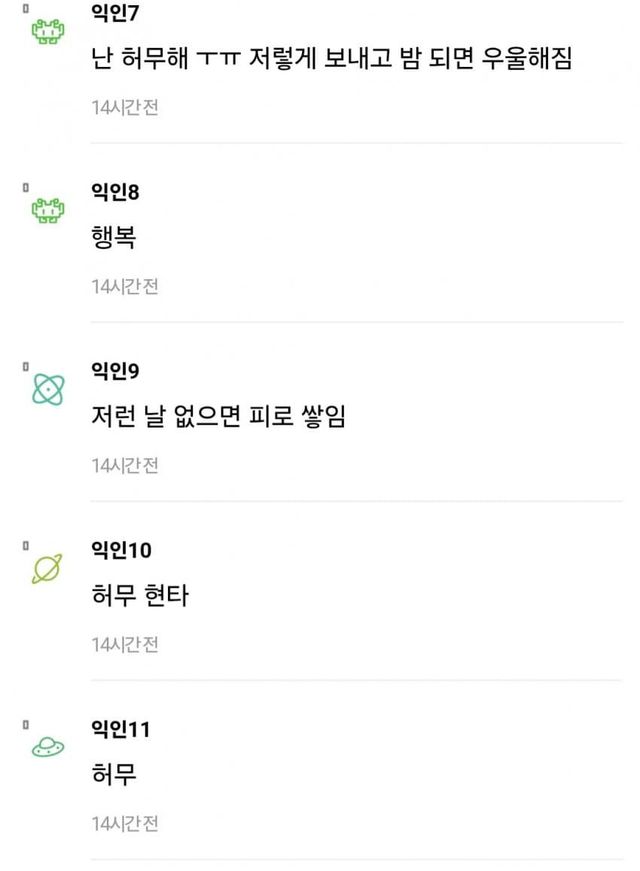The image size is (640, 871).
Task: Select the 익인9 username
Action: (114, 371)
